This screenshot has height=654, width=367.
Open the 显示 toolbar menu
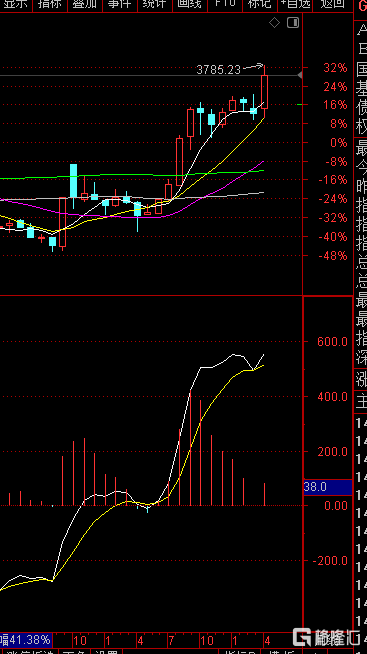click(16, 4)
